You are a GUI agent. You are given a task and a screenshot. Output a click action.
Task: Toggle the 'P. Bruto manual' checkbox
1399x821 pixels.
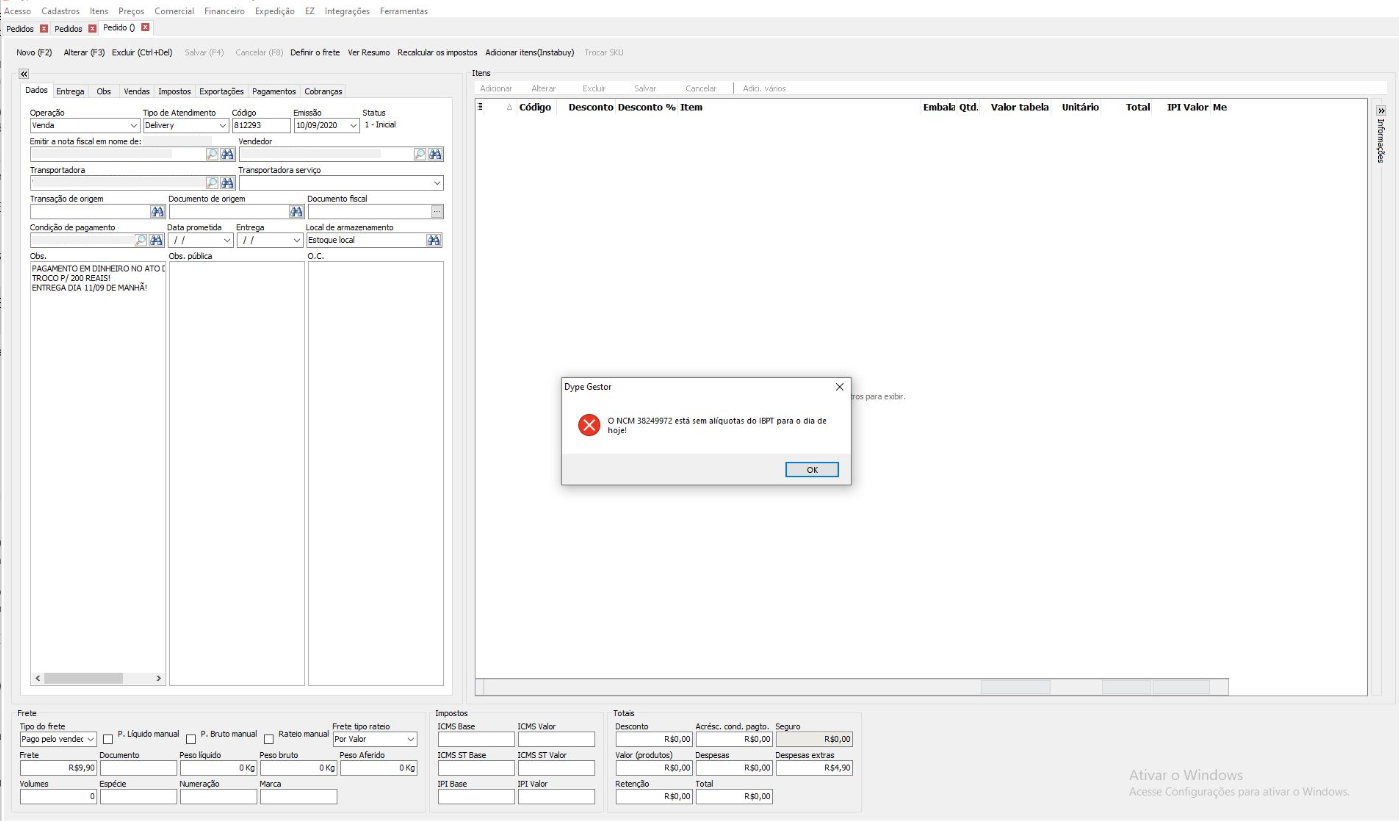191,739
